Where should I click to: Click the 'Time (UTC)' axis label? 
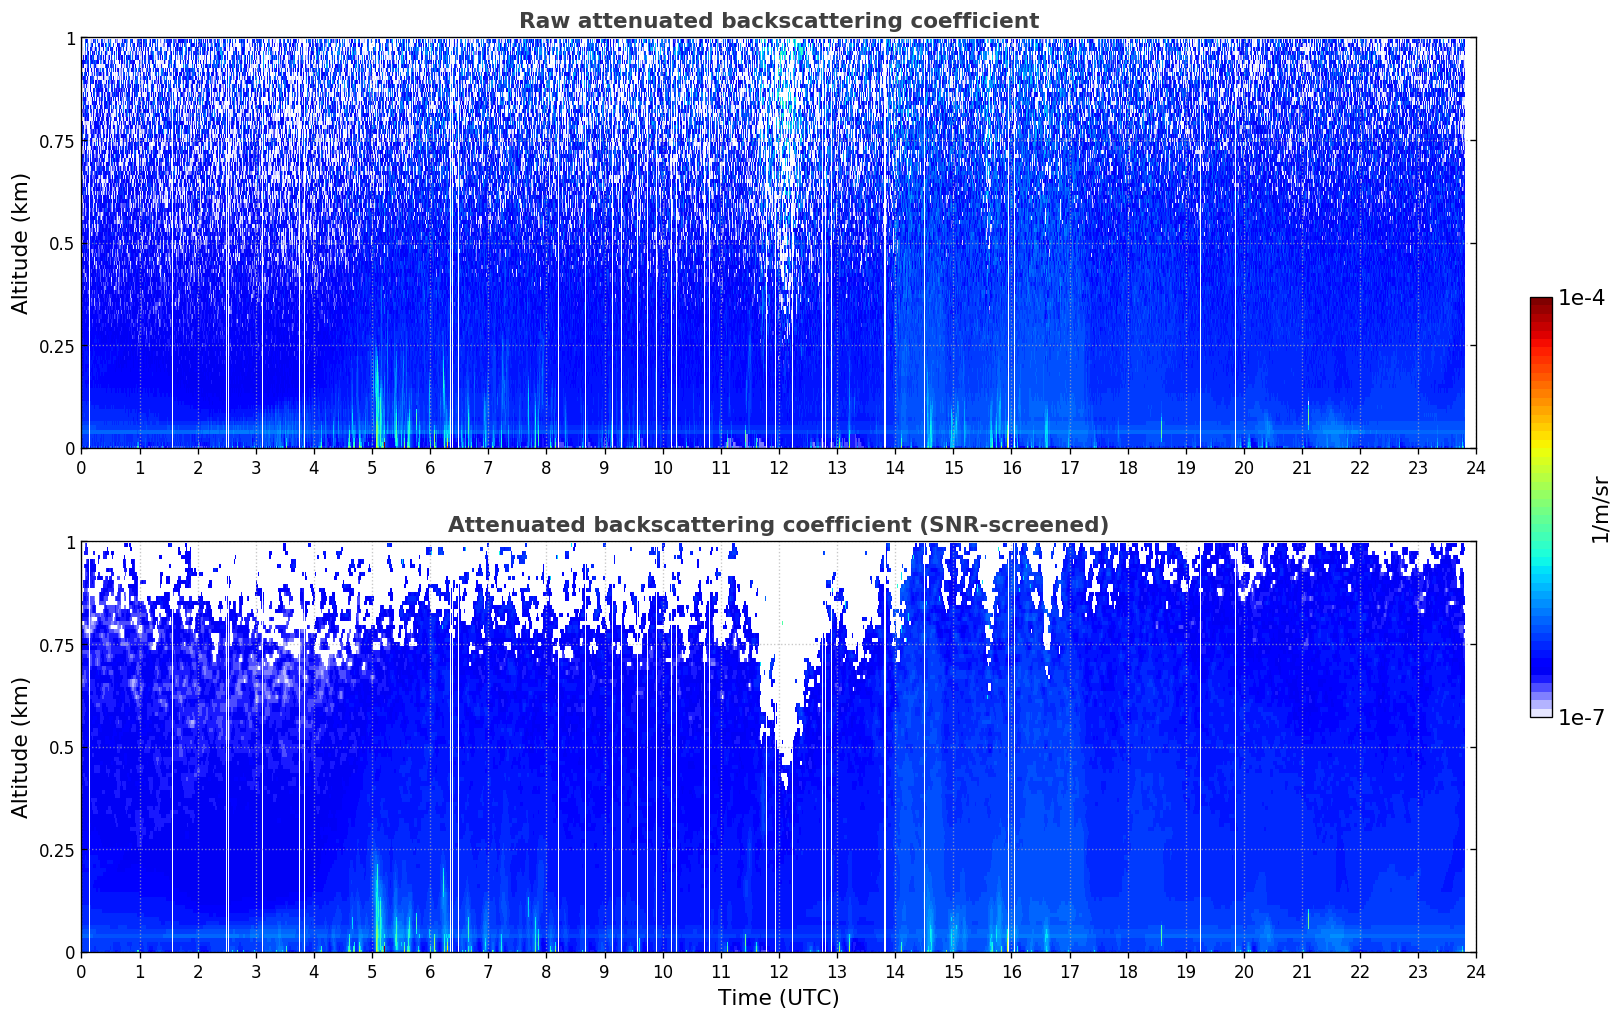point(778,998)
